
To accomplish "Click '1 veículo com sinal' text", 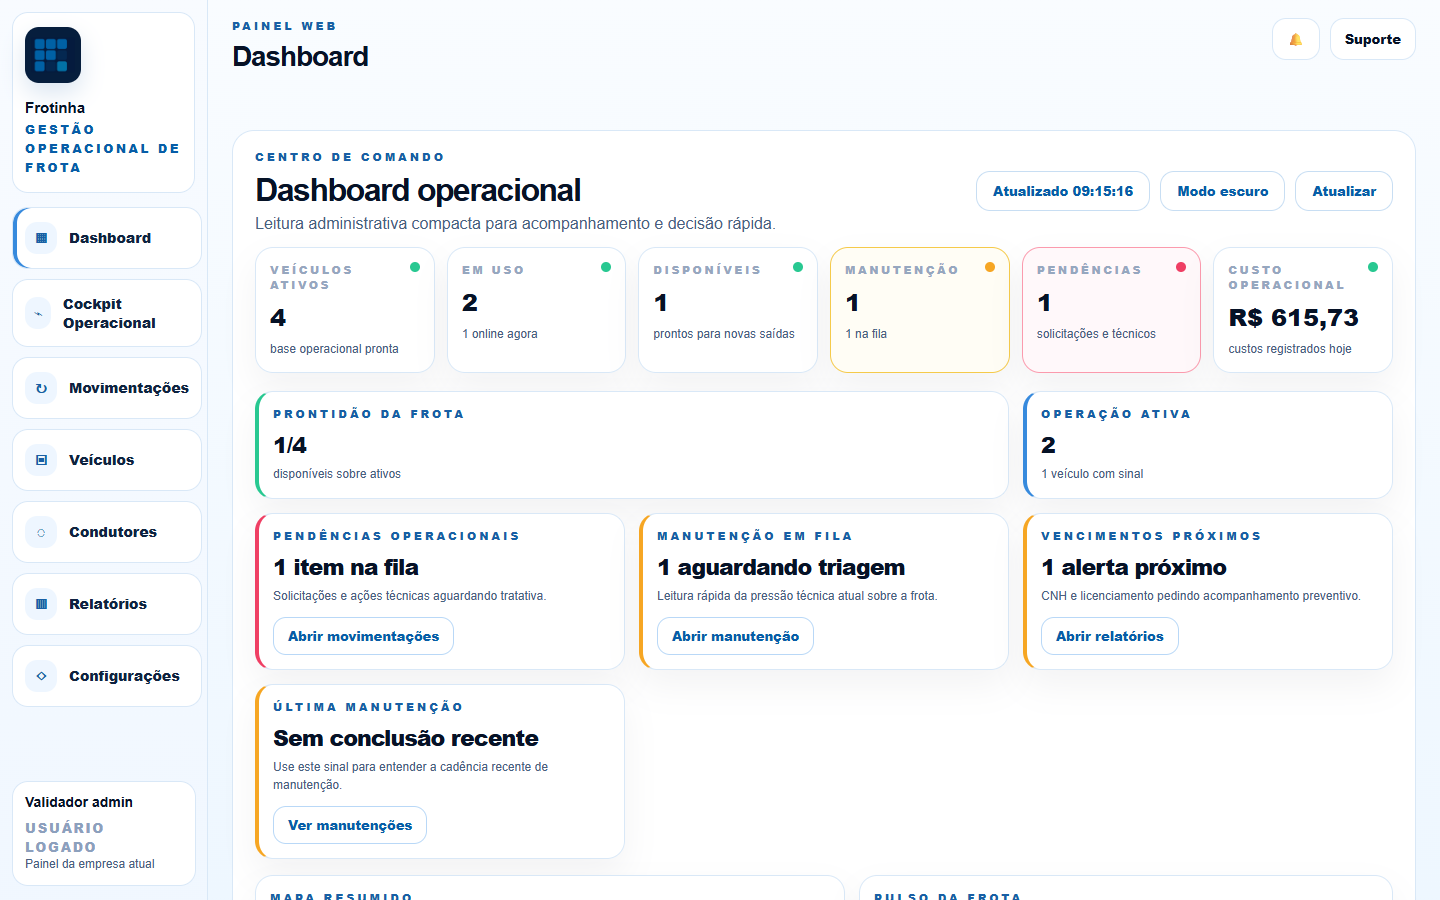I will point(1092,474).
